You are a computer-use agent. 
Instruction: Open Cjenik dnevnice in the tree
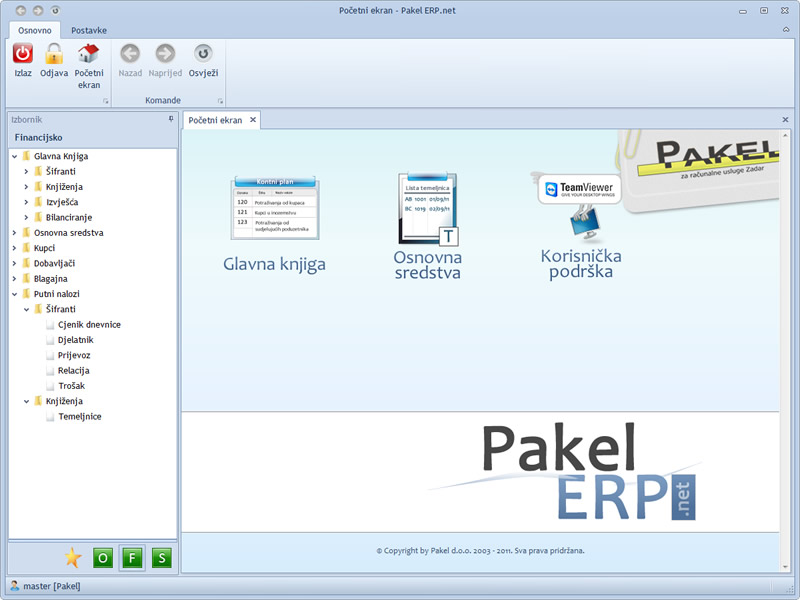(x=89, y=325)
